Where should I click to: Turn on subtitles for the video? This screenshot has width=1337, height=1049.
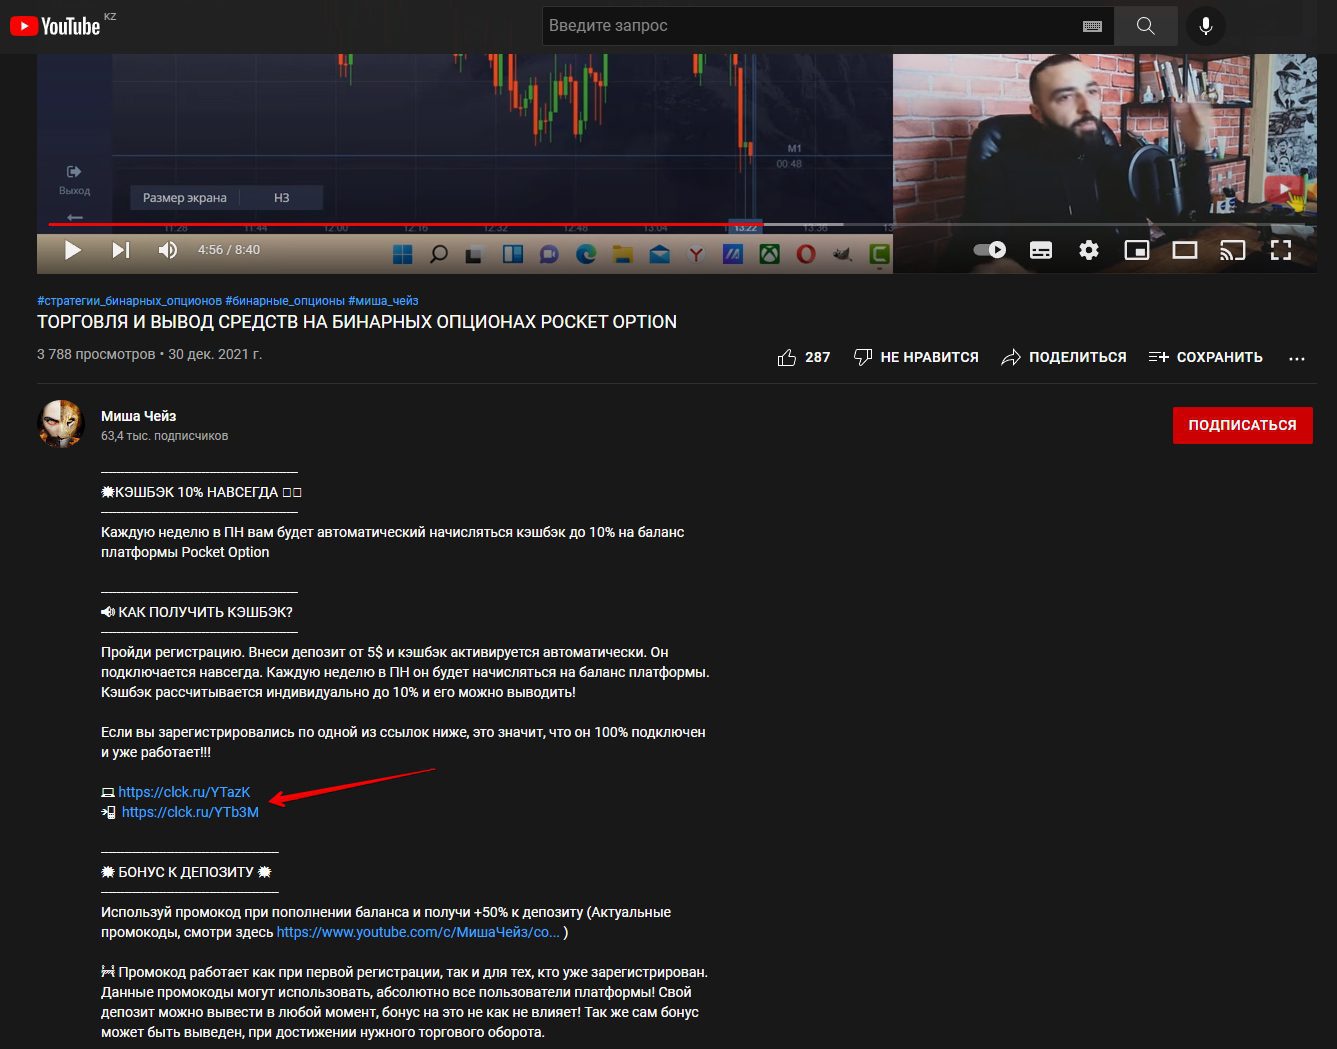point(1041,250)
